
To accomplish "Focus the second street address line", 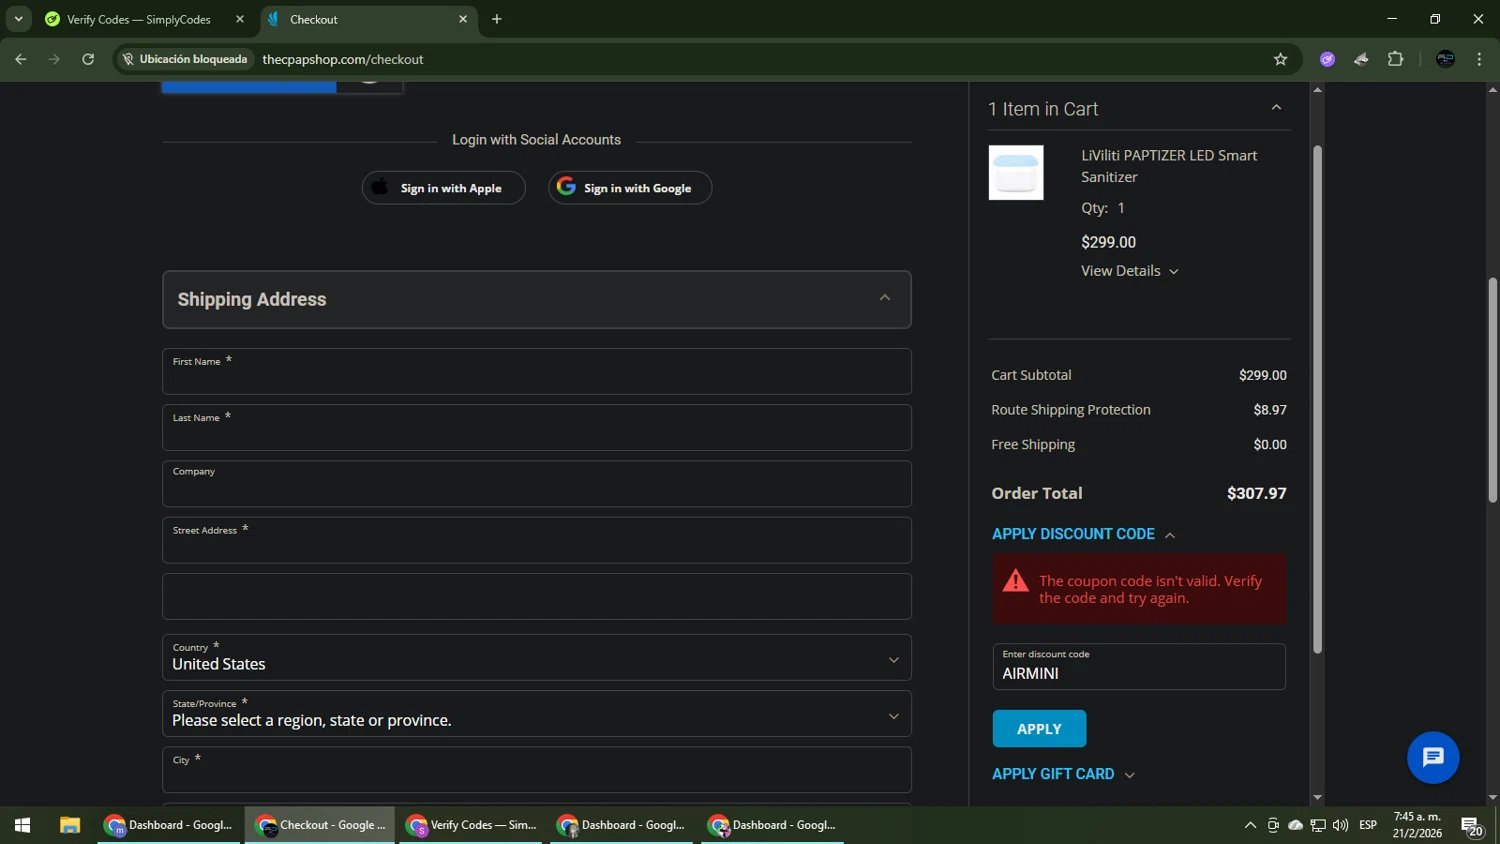I will point(537,596).
